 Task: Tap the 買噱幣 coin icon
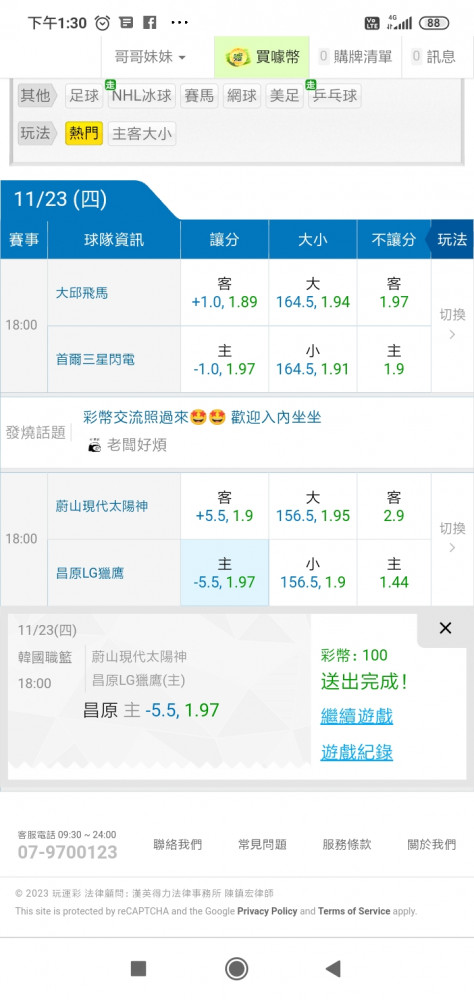tap(237, 57)
